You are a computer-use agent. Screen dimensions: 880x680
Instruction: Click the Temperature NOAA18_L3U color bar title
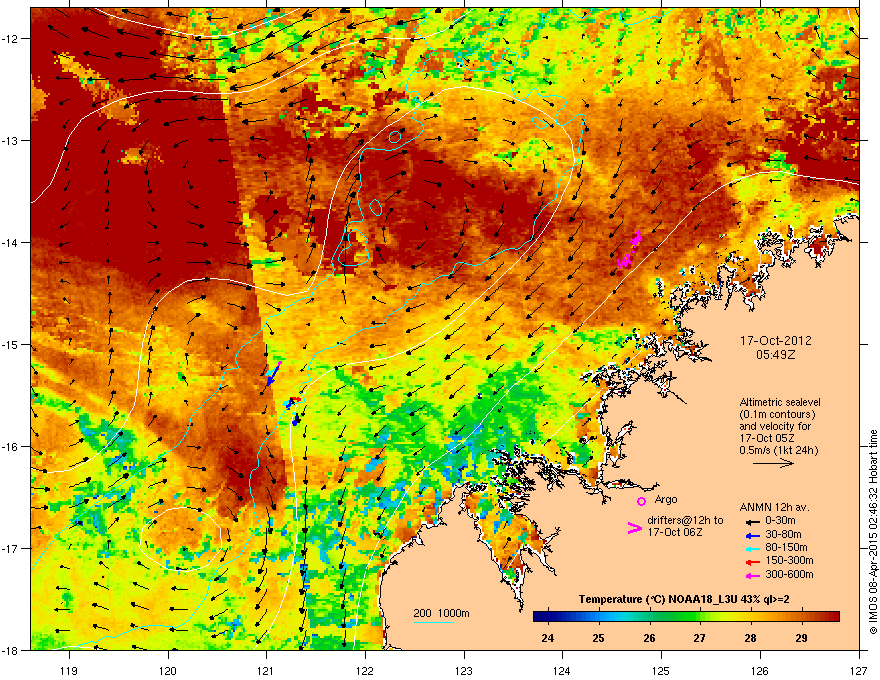click(x=684, y=600)
